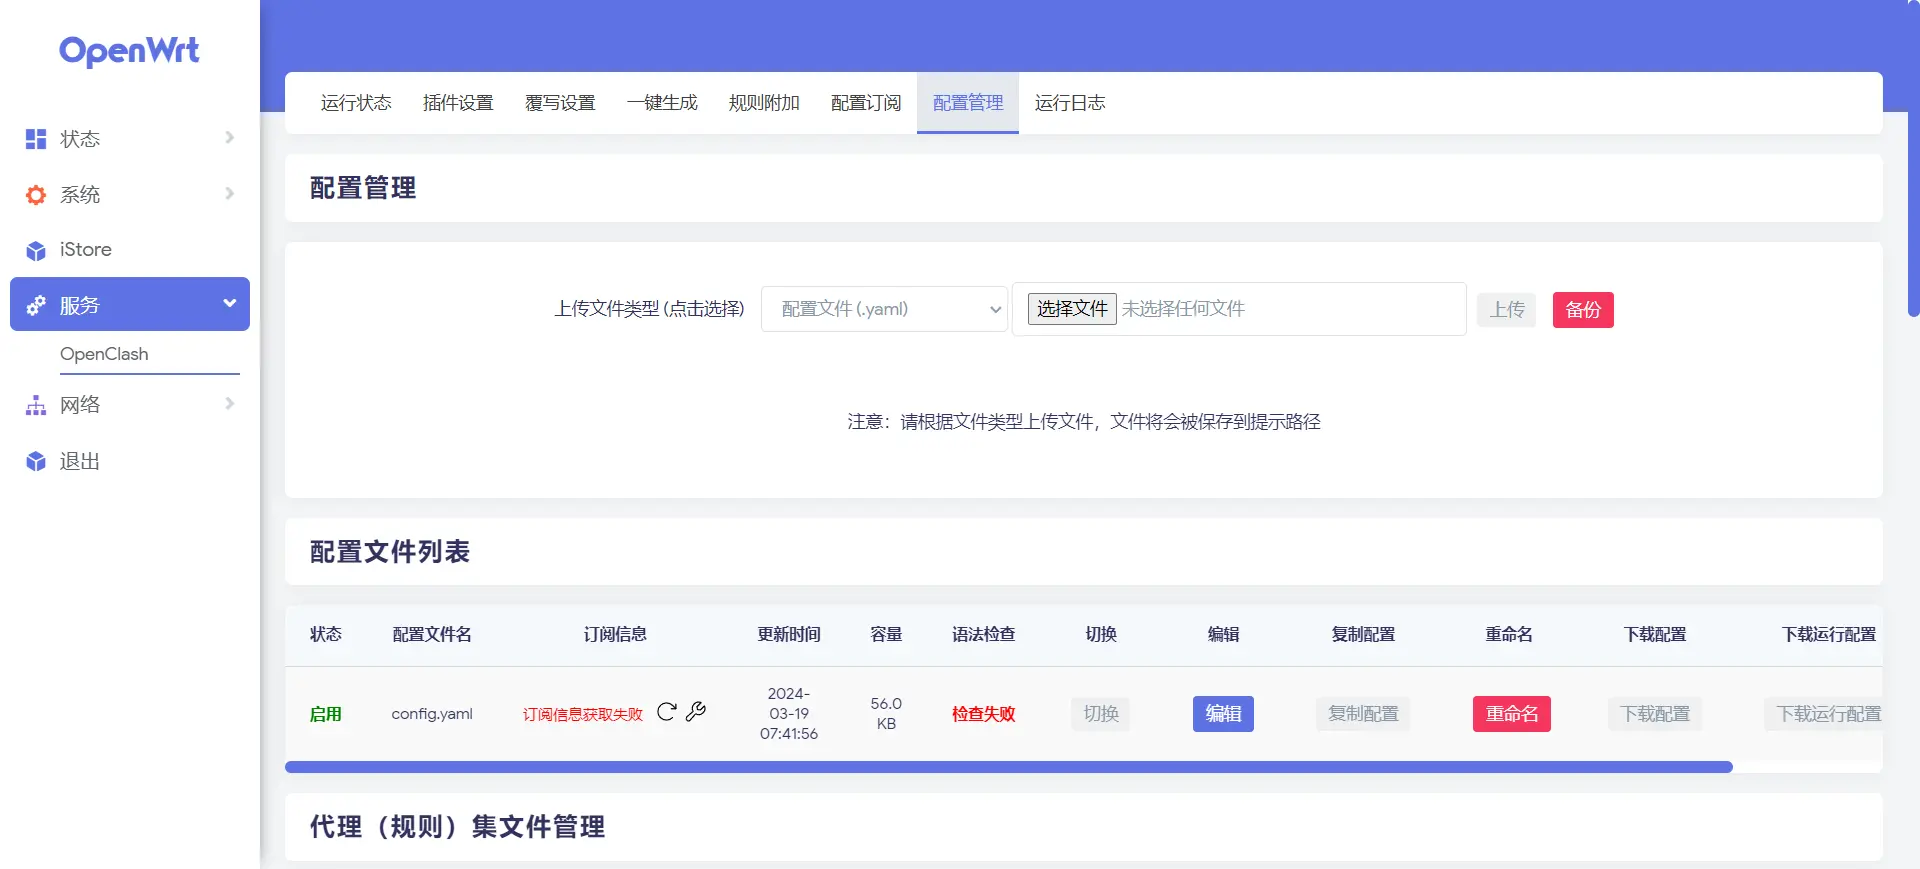
Task: Open the upload file type dropdown
Action: coord(884,309)
